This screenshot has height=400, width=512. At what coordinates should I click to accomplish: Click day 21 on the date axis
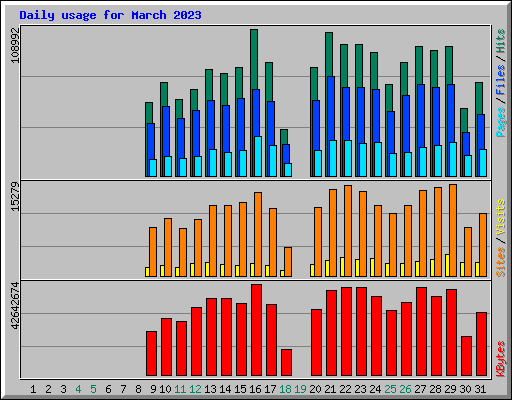[x=330, y=389]
